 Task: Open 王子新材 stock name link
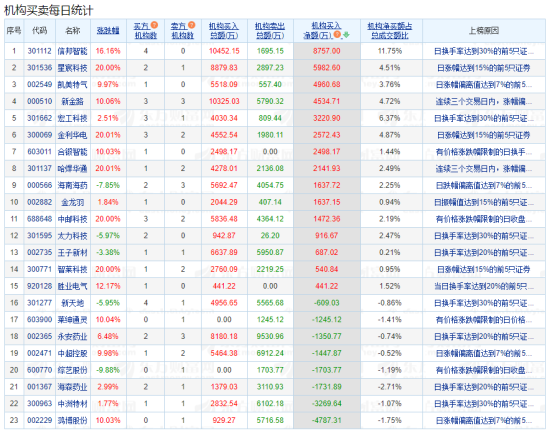point(73,253)
